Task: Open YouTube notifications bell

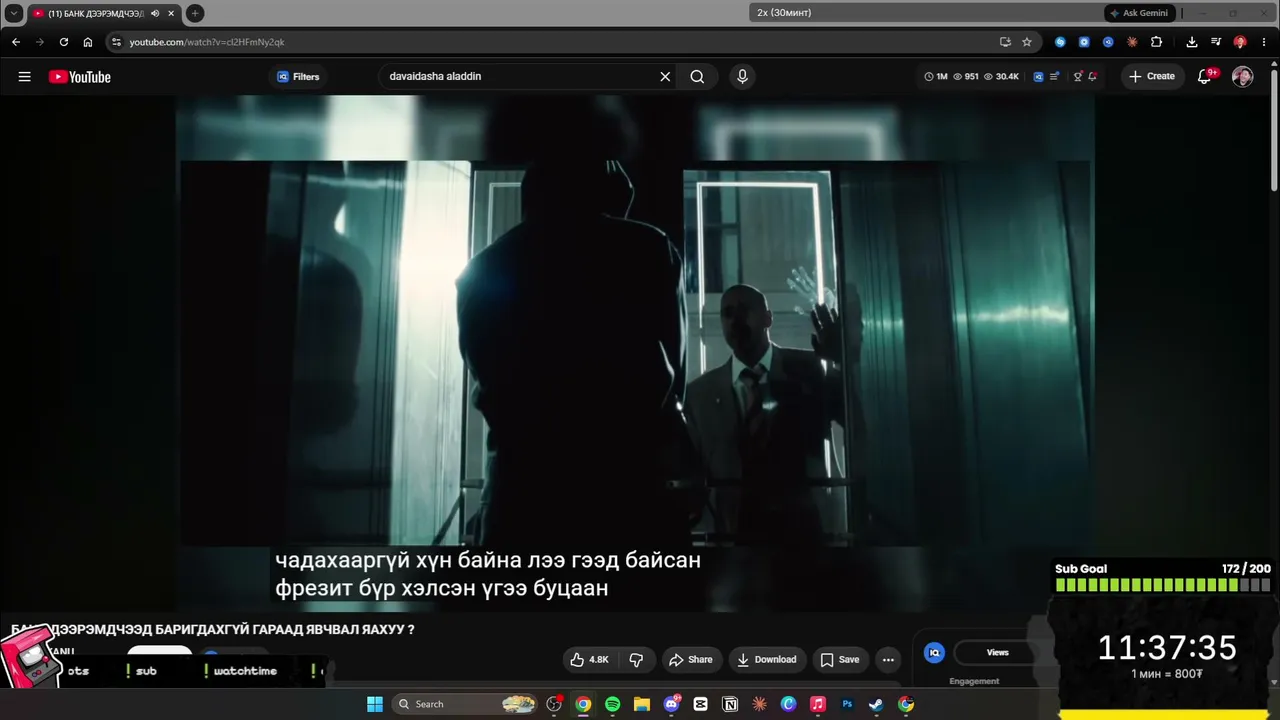Action: click(x=1205, y=77)
